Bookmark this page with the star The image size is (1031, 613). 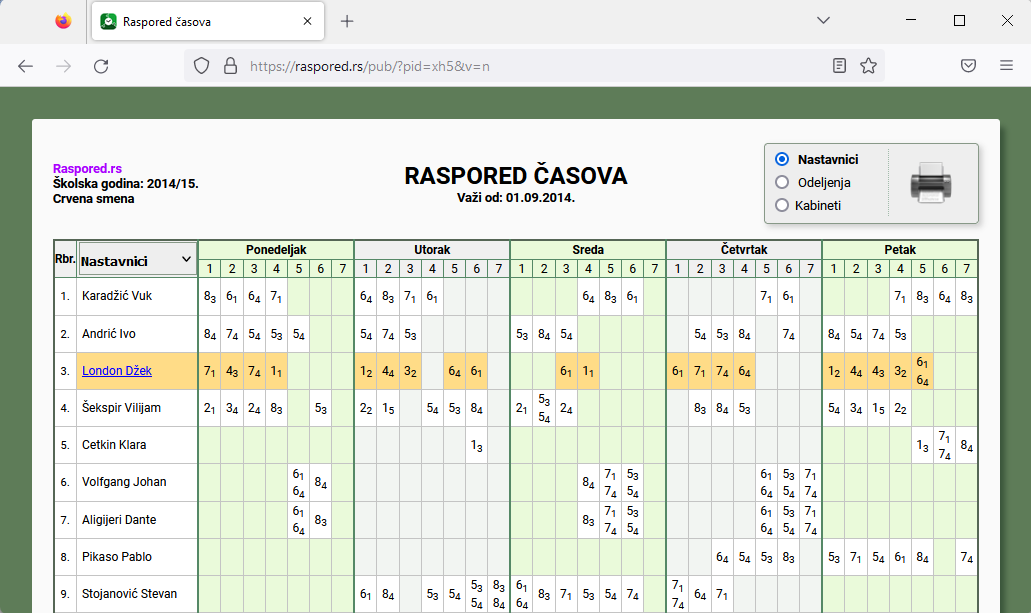[x=868, y=66]
